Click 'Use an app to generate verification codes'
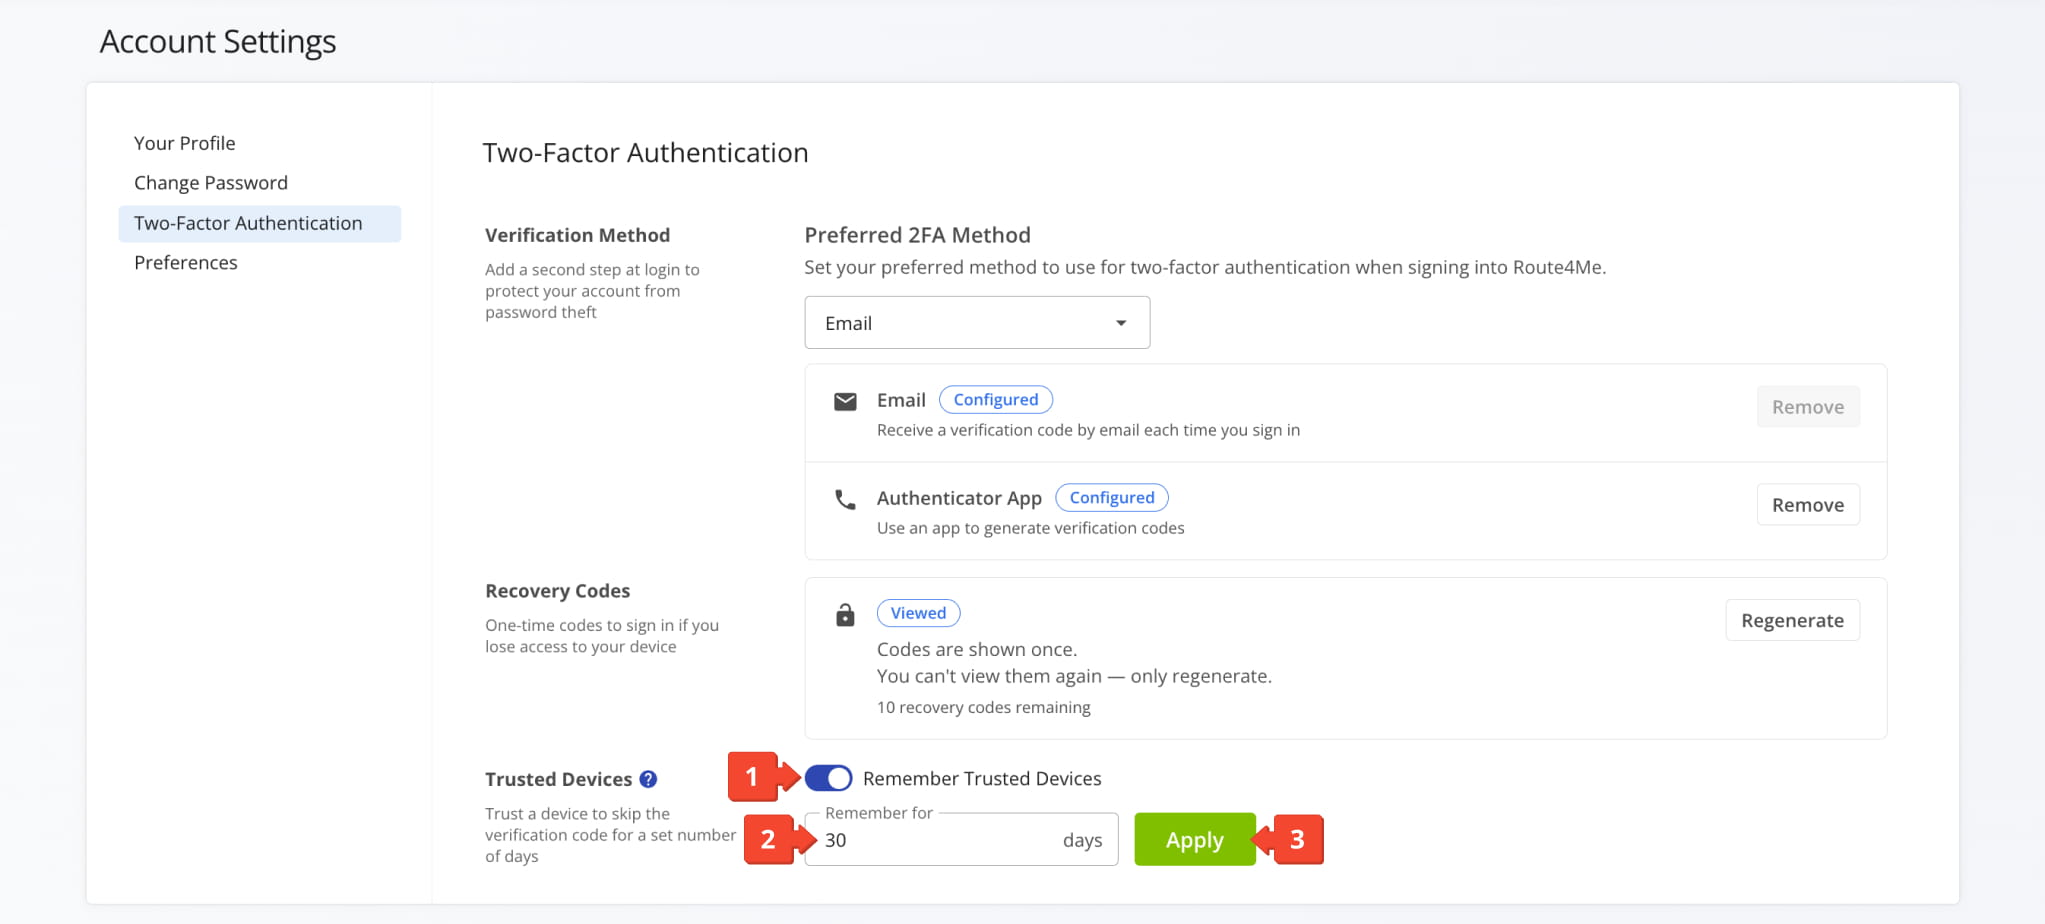Screen dimensions: 2045x924 [1030, 529]
